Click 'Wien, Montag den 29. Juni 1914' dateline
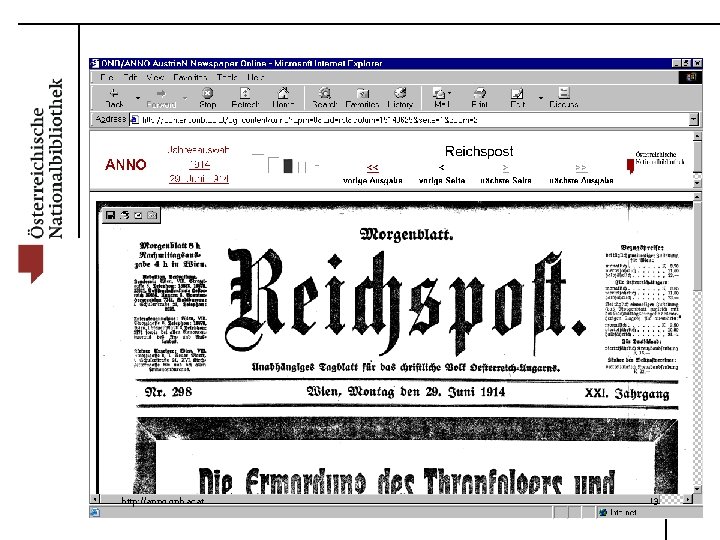The image size is (720, 540). click(x=405, y=392)
